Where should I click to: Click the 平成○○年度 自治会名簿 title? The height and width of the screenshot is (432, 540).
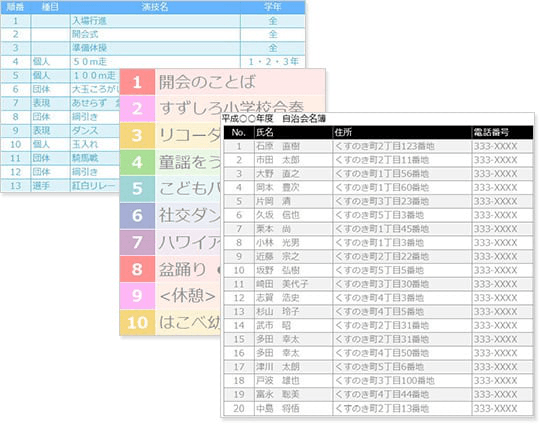(x=273, y=119)
